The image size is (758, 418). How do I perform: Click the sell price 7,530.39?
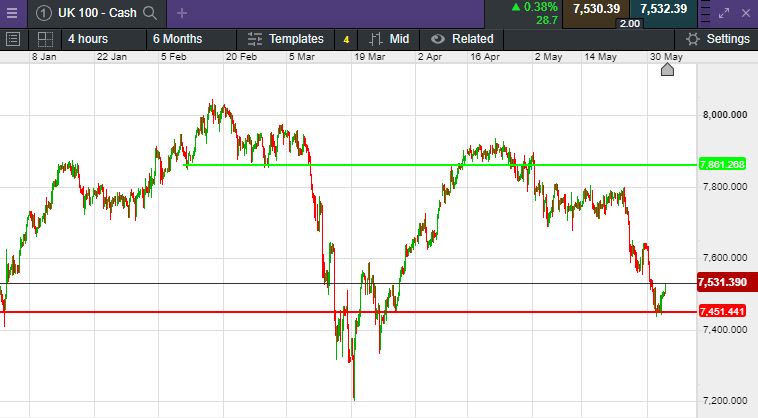(x=596, y=9)
